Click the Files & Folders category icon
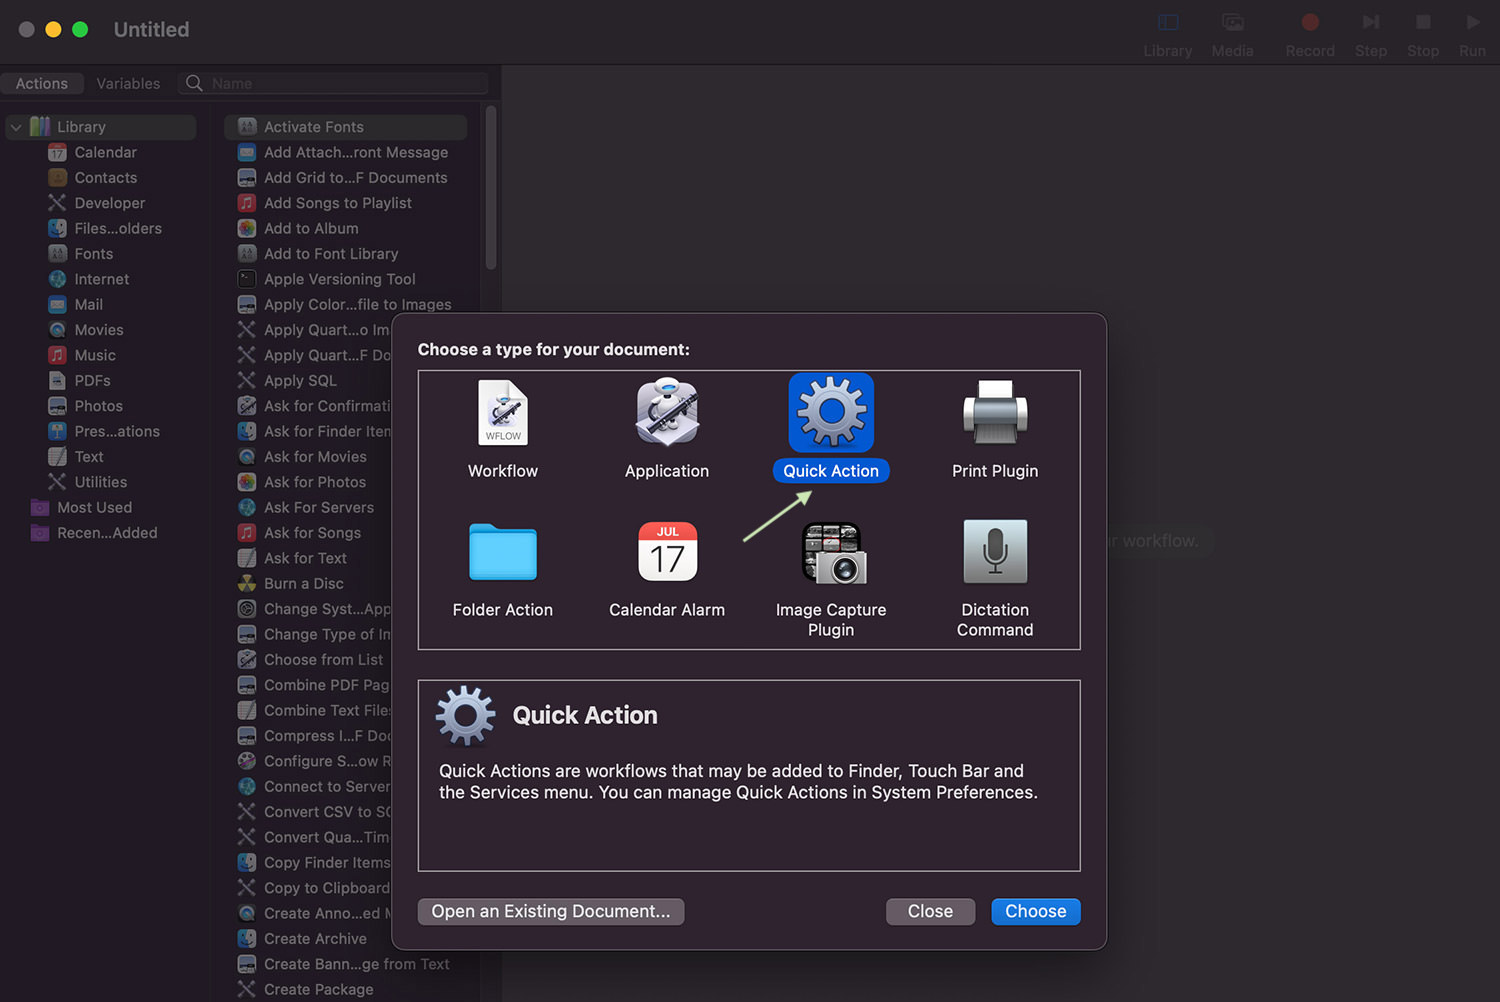The height and width of the screenshot is (1002, 1500). click(x=58, y=228)
